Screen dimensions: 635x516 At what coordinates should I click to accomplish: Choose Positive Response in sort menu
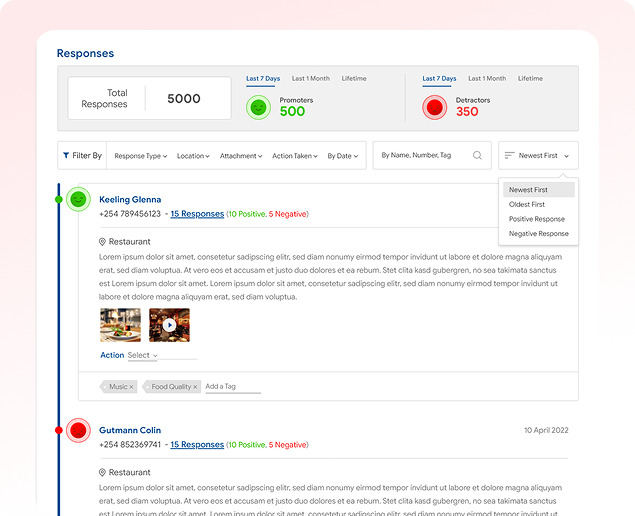[539, 219]
